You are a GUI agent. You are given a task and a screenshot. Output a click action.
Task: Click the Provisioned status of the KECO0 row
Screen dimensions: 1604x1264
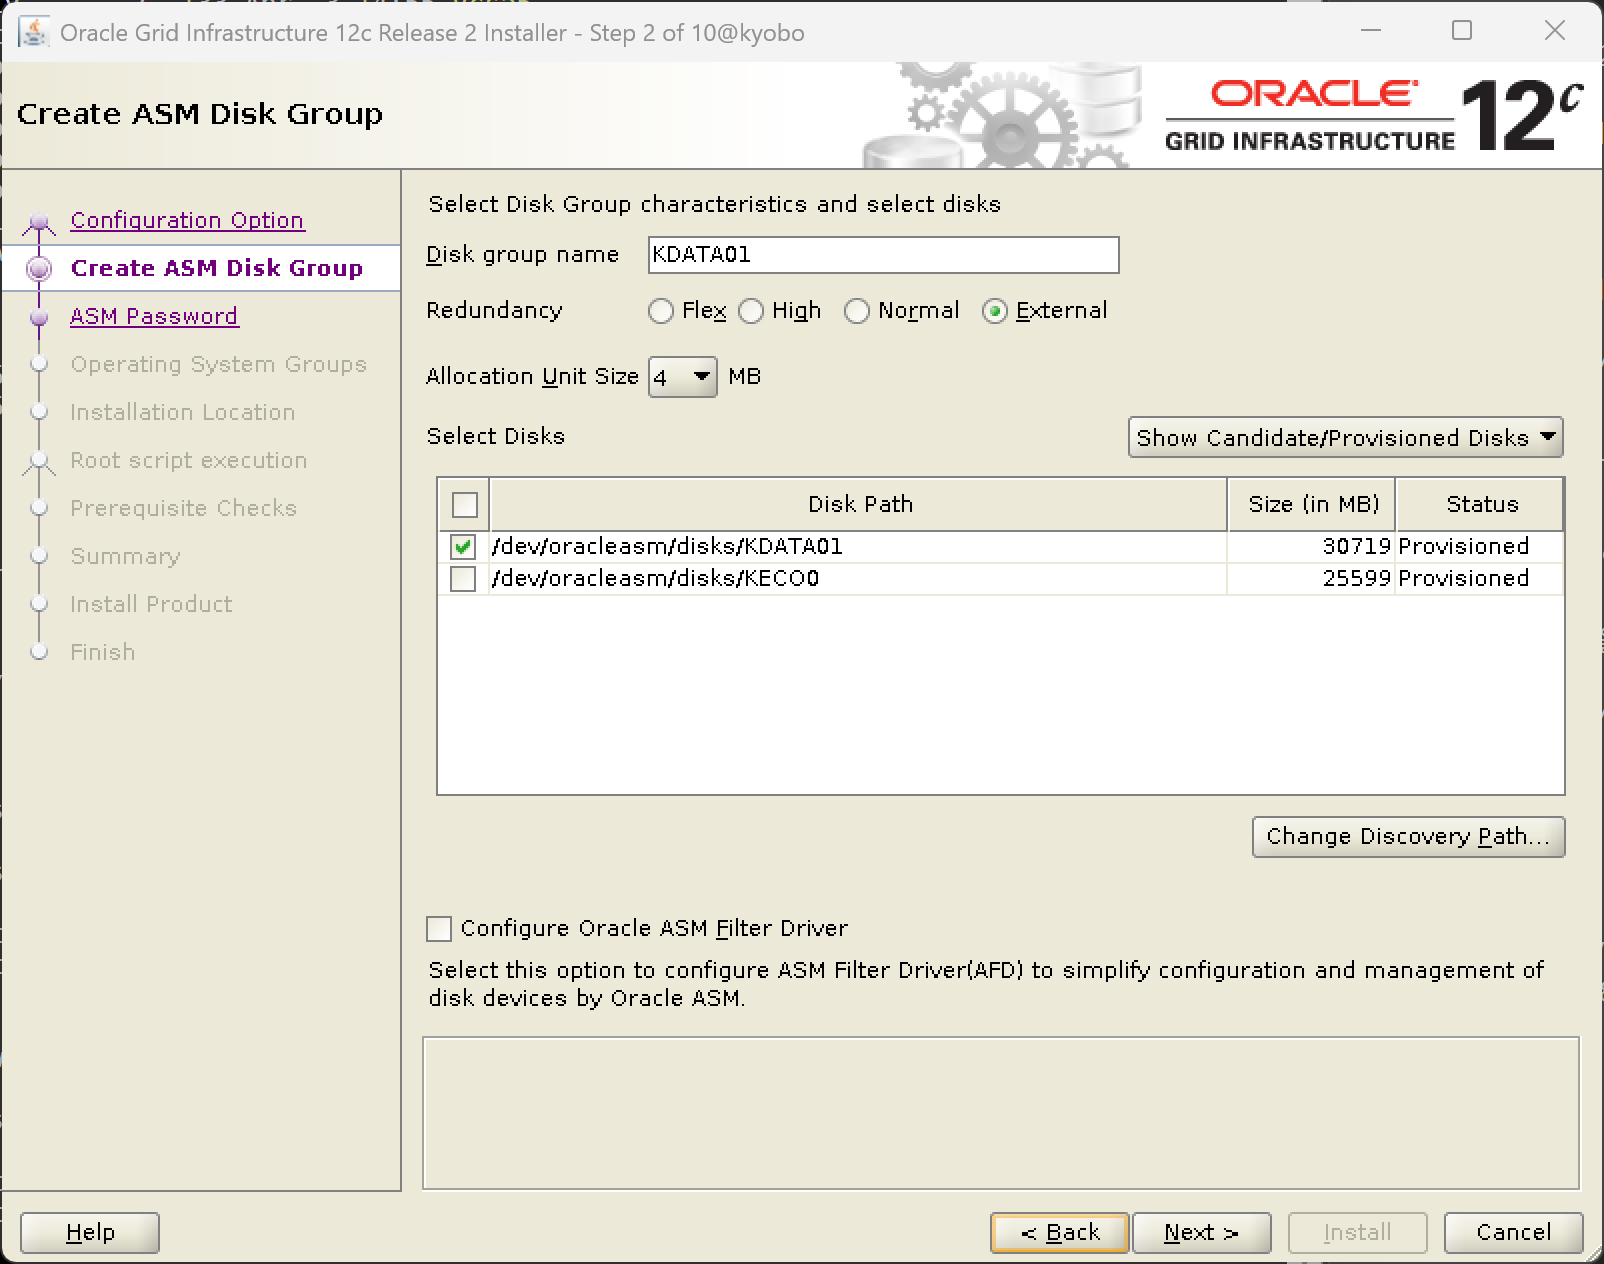(1463, 578)
